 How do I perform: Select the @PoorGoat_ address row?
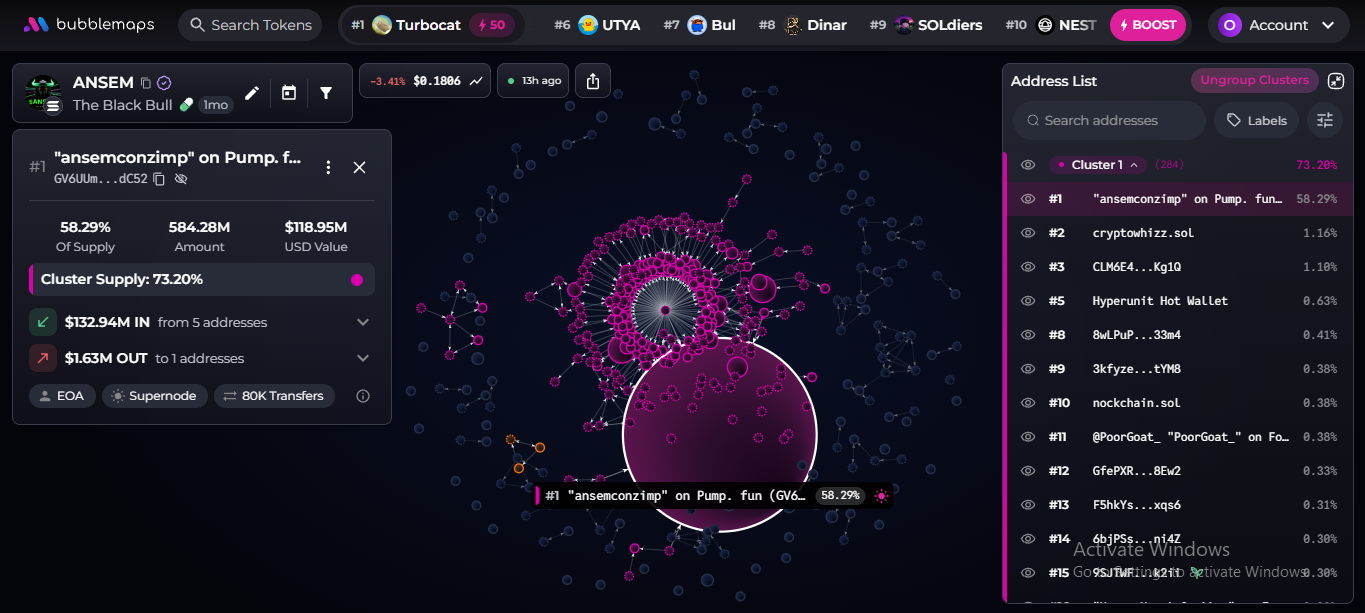click(1178, 437)
